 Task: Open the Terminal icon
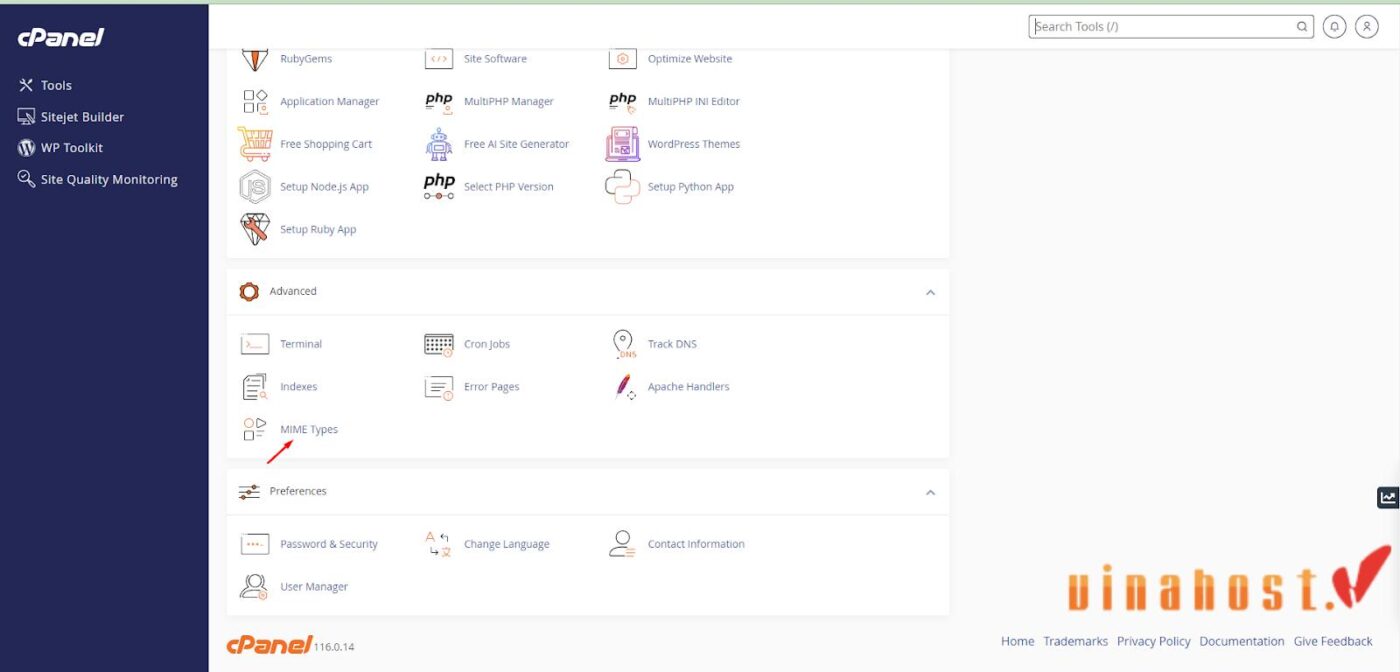point(255,344)
